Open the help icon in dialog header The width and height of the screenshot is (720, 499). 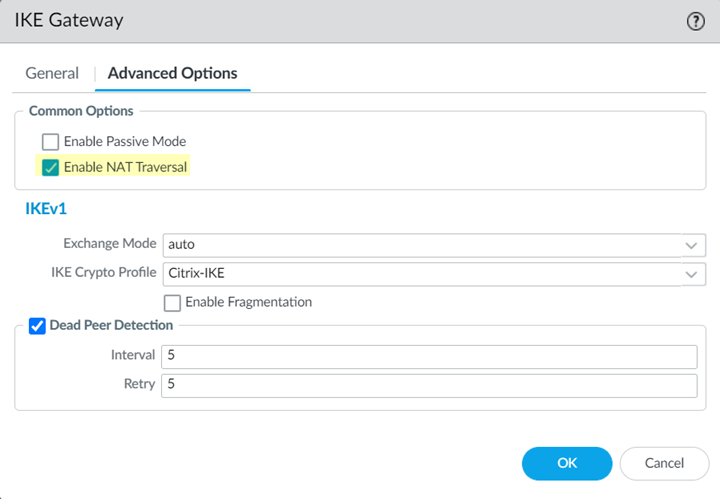(696, 21)
